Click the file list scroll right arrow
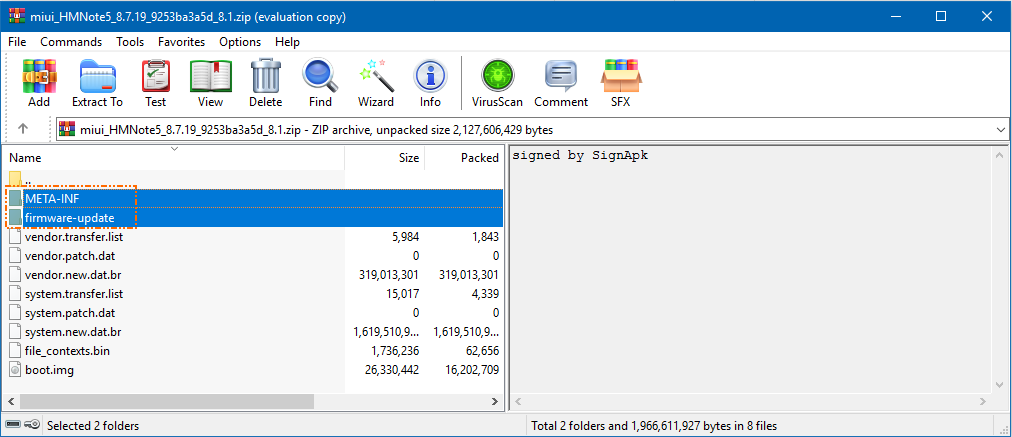The width and height of the screenshot is (1012, 437). [494, 401]
